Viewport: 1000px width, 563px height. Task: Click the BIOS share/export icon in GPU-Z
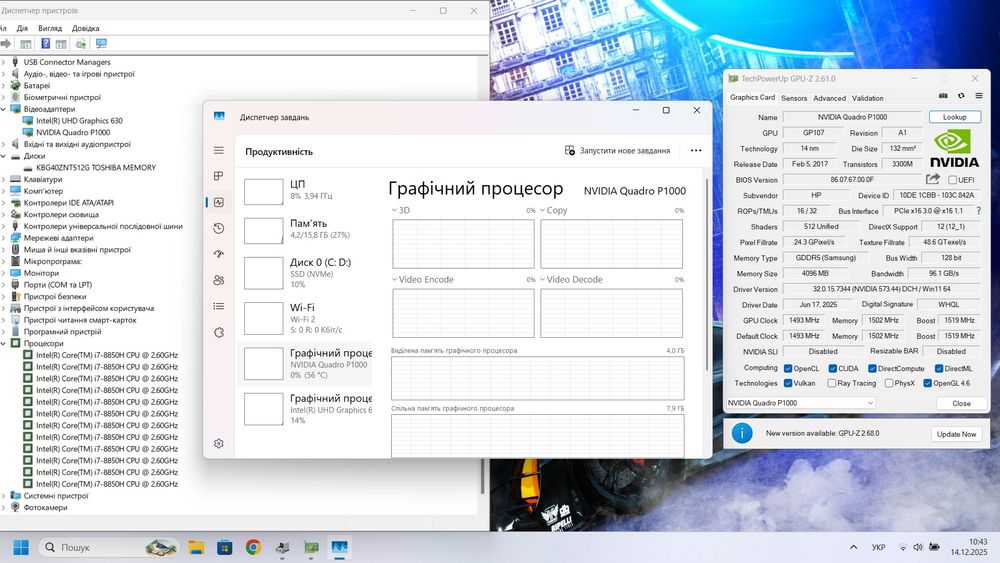pyautogui.click(x=933, y=179)
